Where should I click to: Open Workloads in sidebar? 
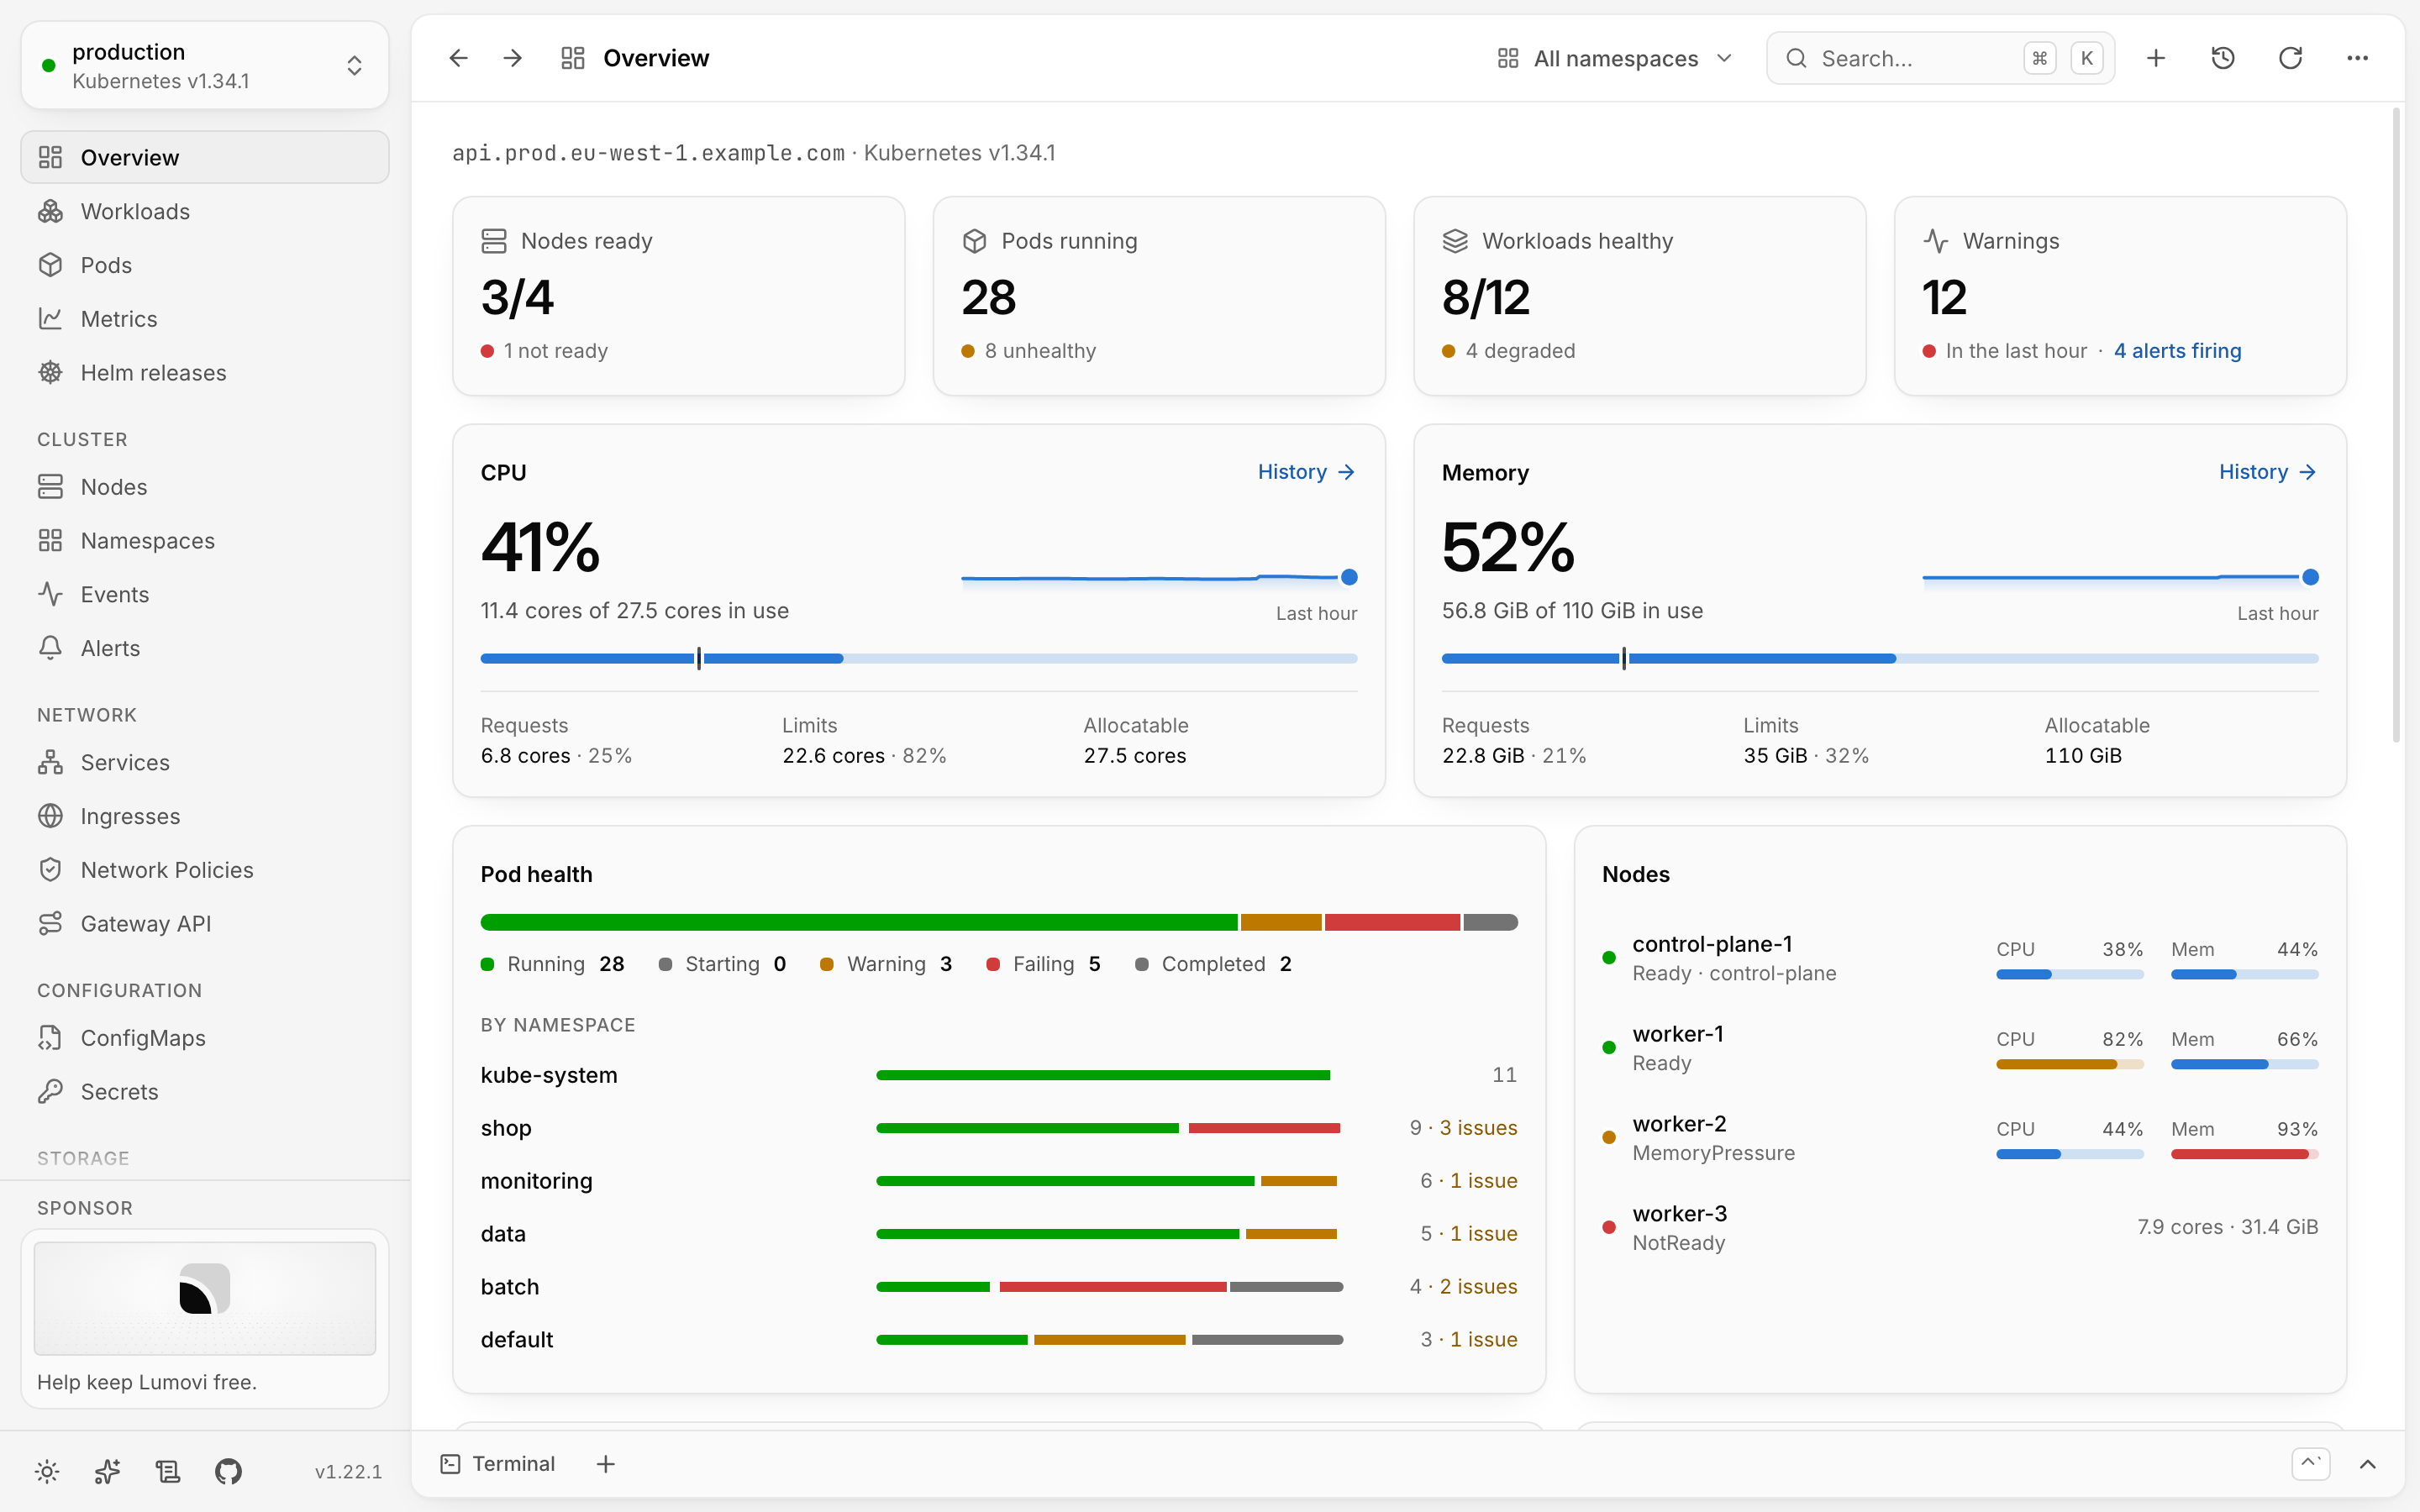(x=205, y=211)
